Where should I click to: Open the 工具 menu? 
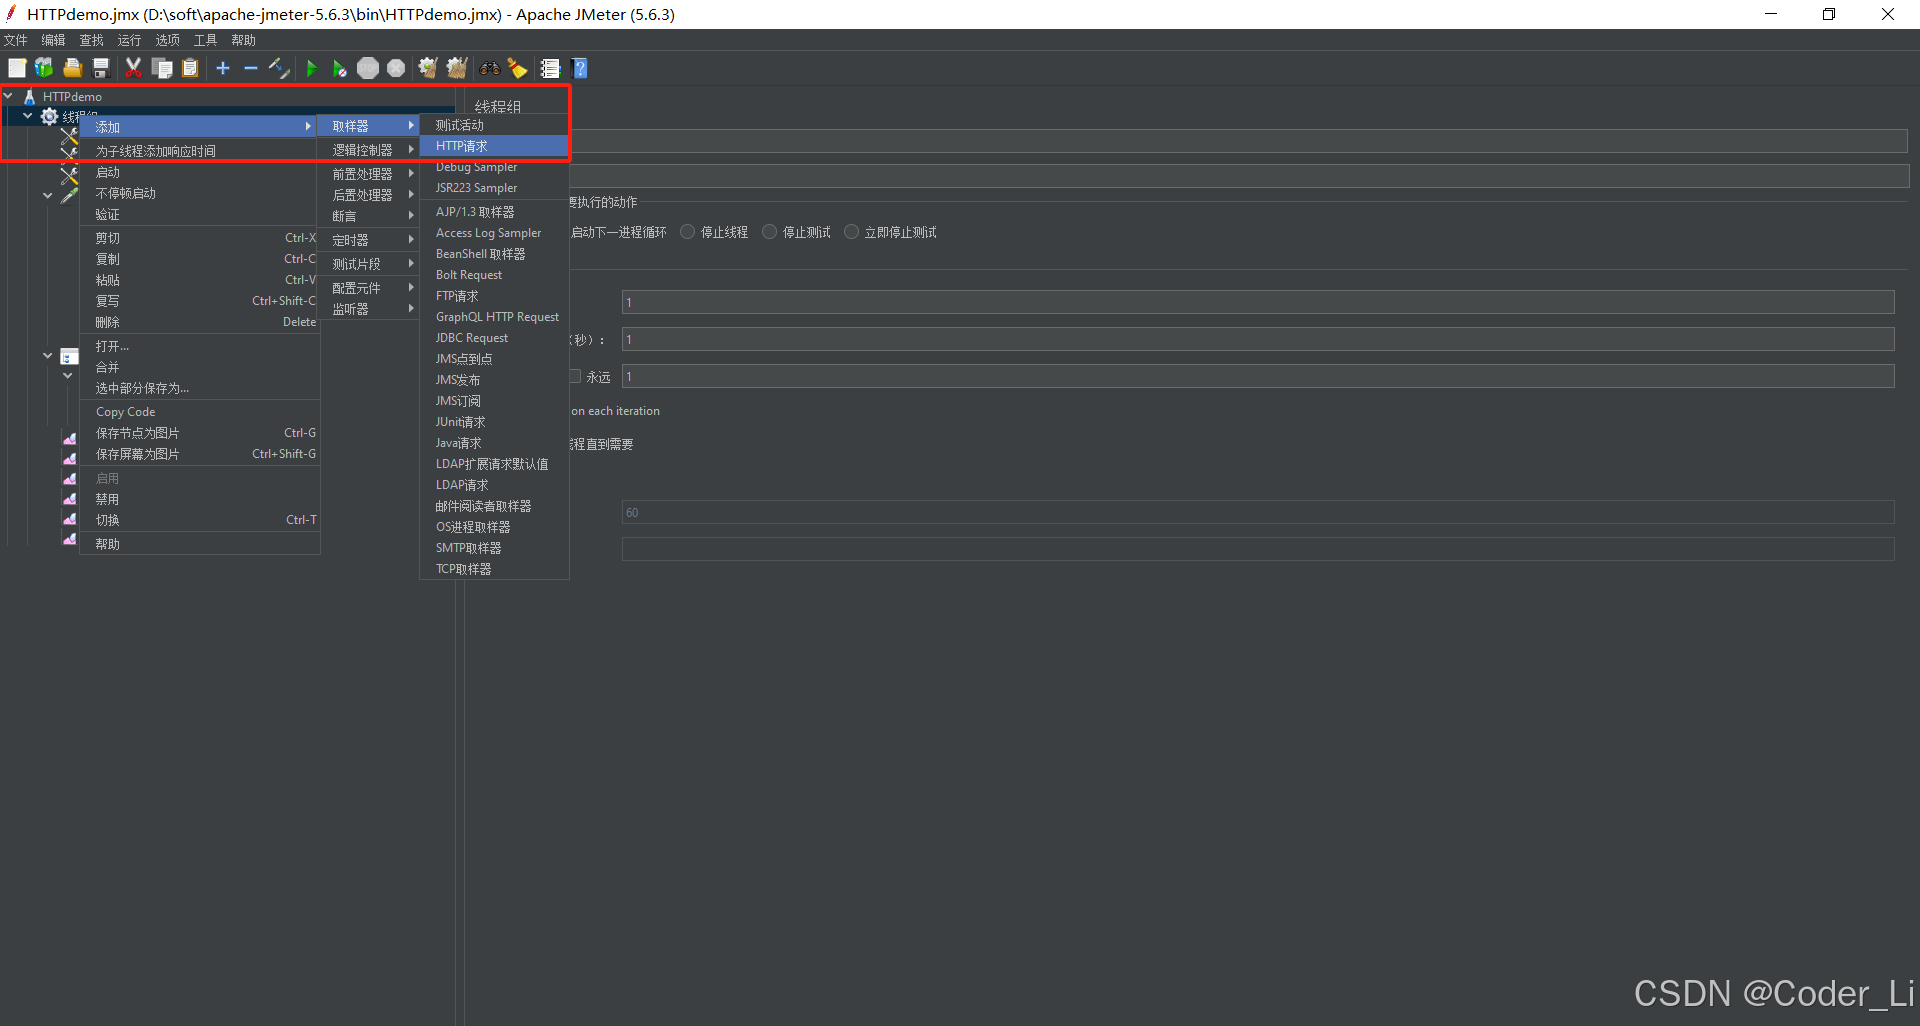point(205,40)
